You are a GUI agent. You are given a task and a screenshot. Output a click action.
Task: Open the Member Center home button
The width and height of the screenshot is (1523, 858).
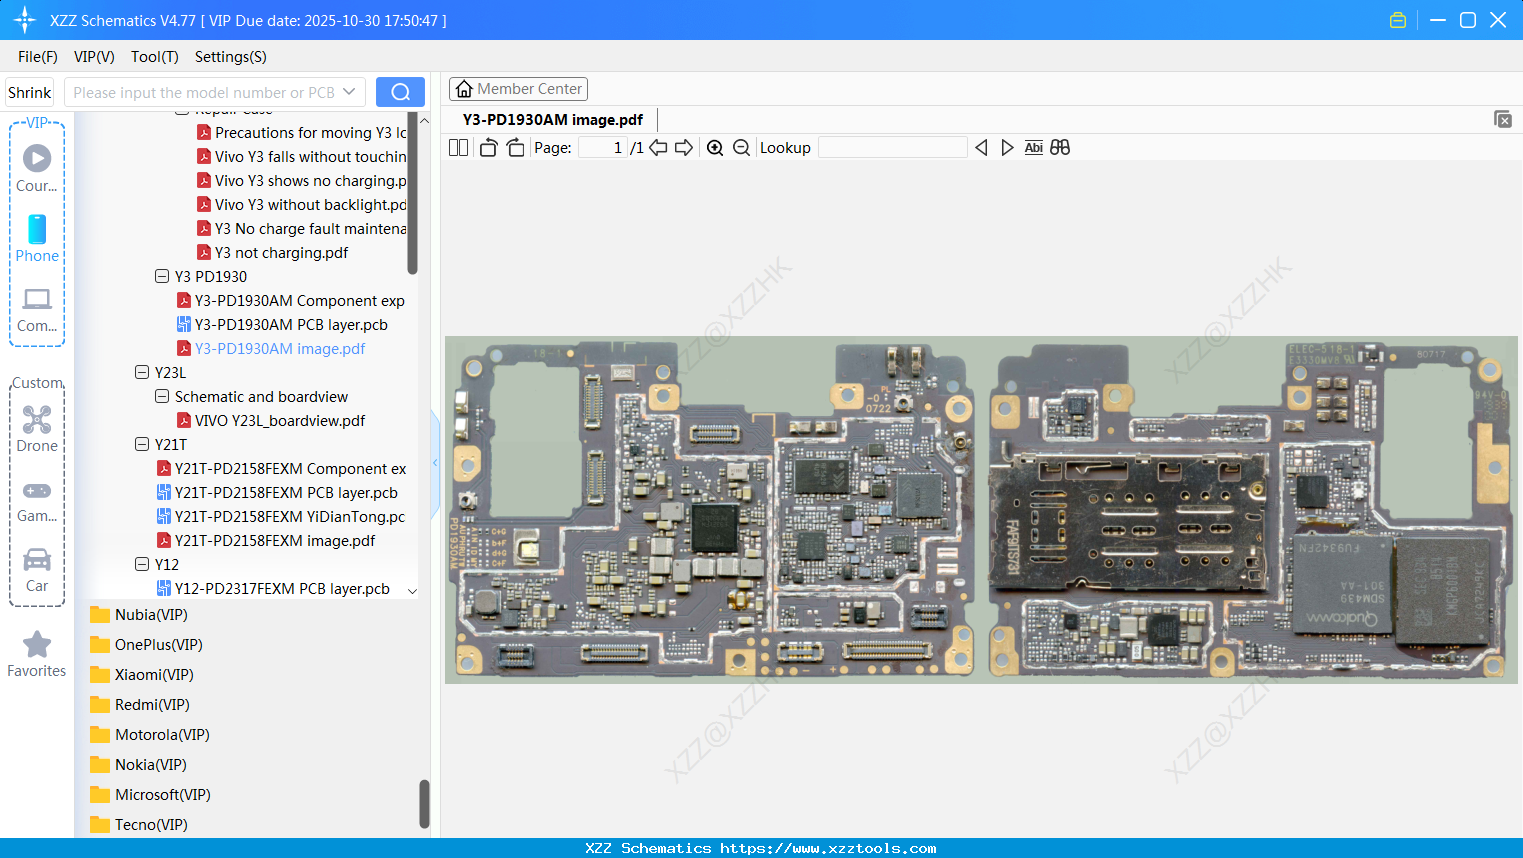(x=518, y=89)
